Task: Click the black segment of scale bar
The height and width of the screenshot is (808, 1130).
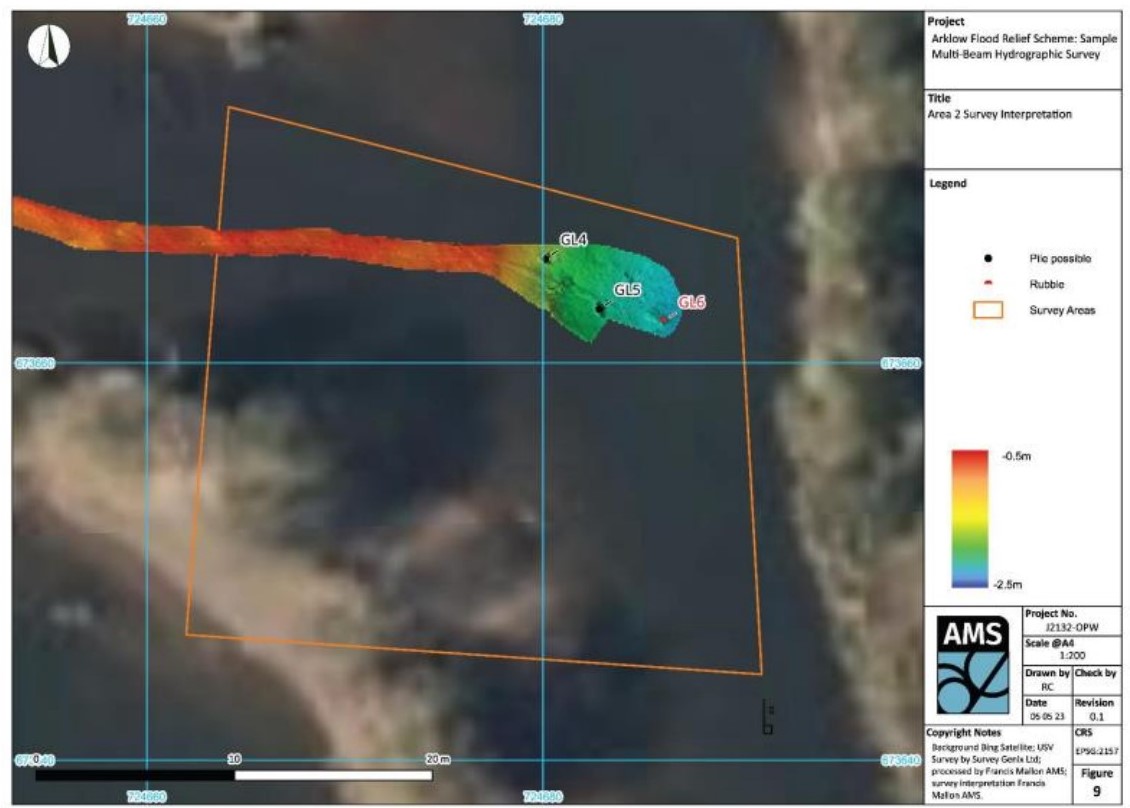Action: (x=133, y=775)
